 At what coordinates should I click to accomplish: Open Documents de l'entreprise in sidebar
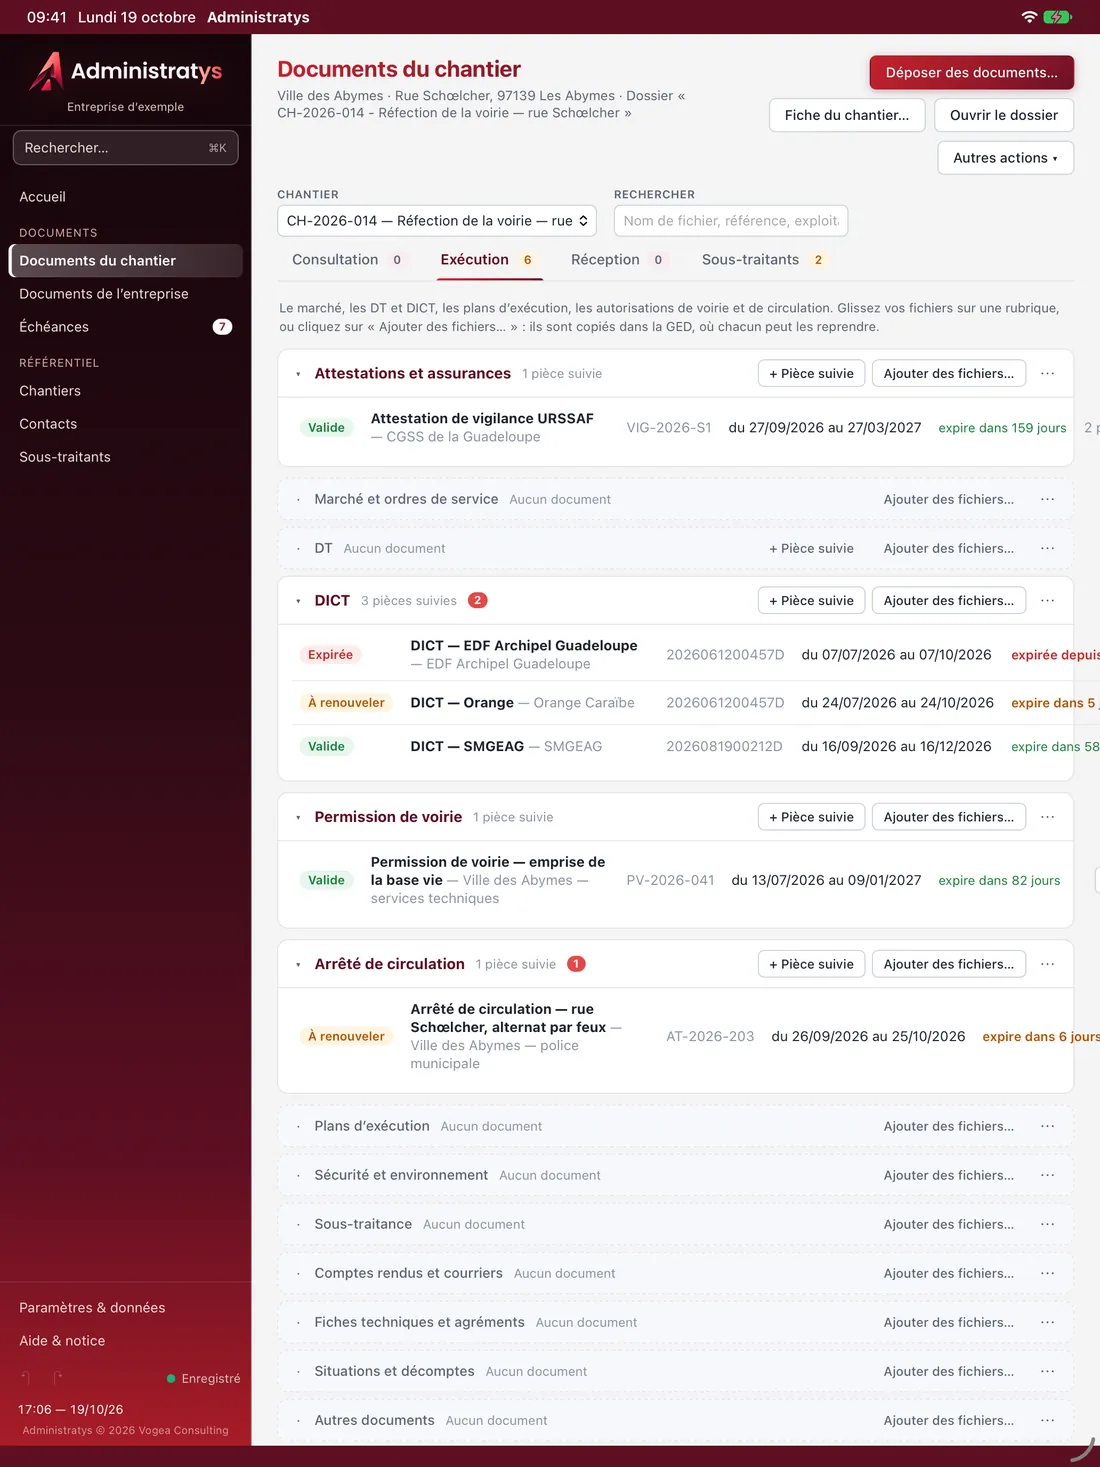(126, 294)
